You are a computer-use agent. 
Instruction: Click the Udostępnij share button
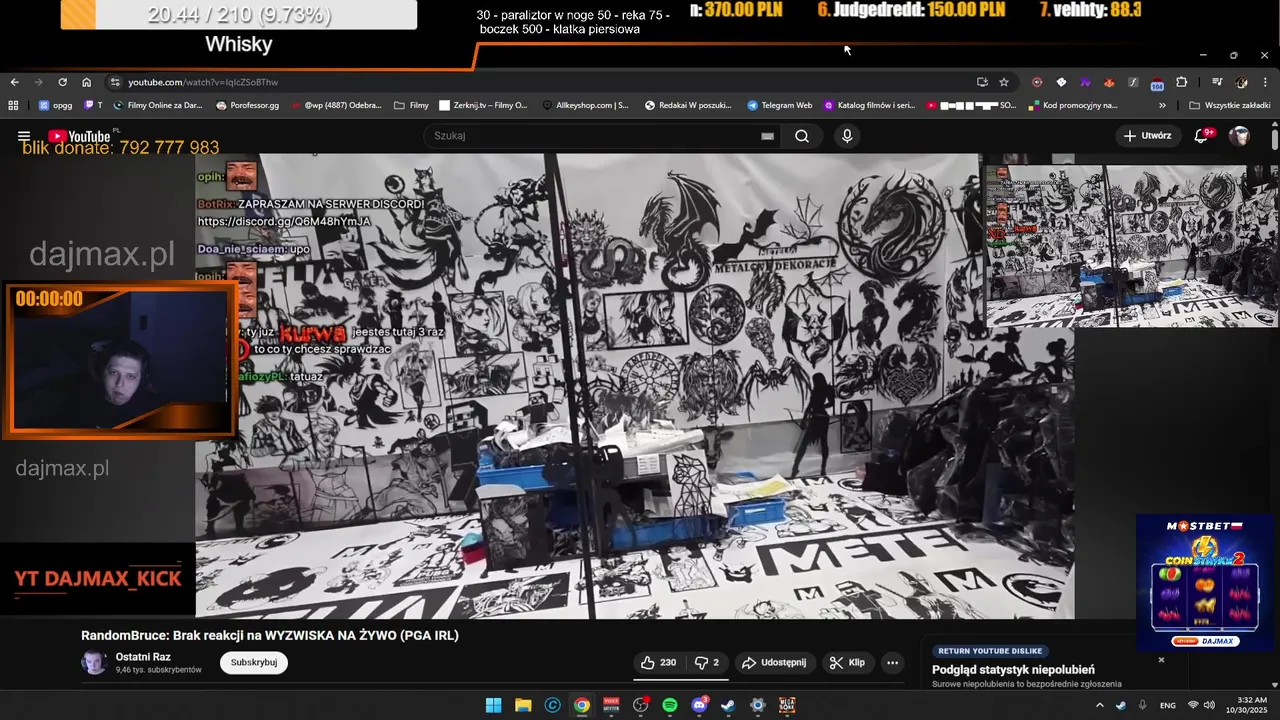(x=773, y=663)
